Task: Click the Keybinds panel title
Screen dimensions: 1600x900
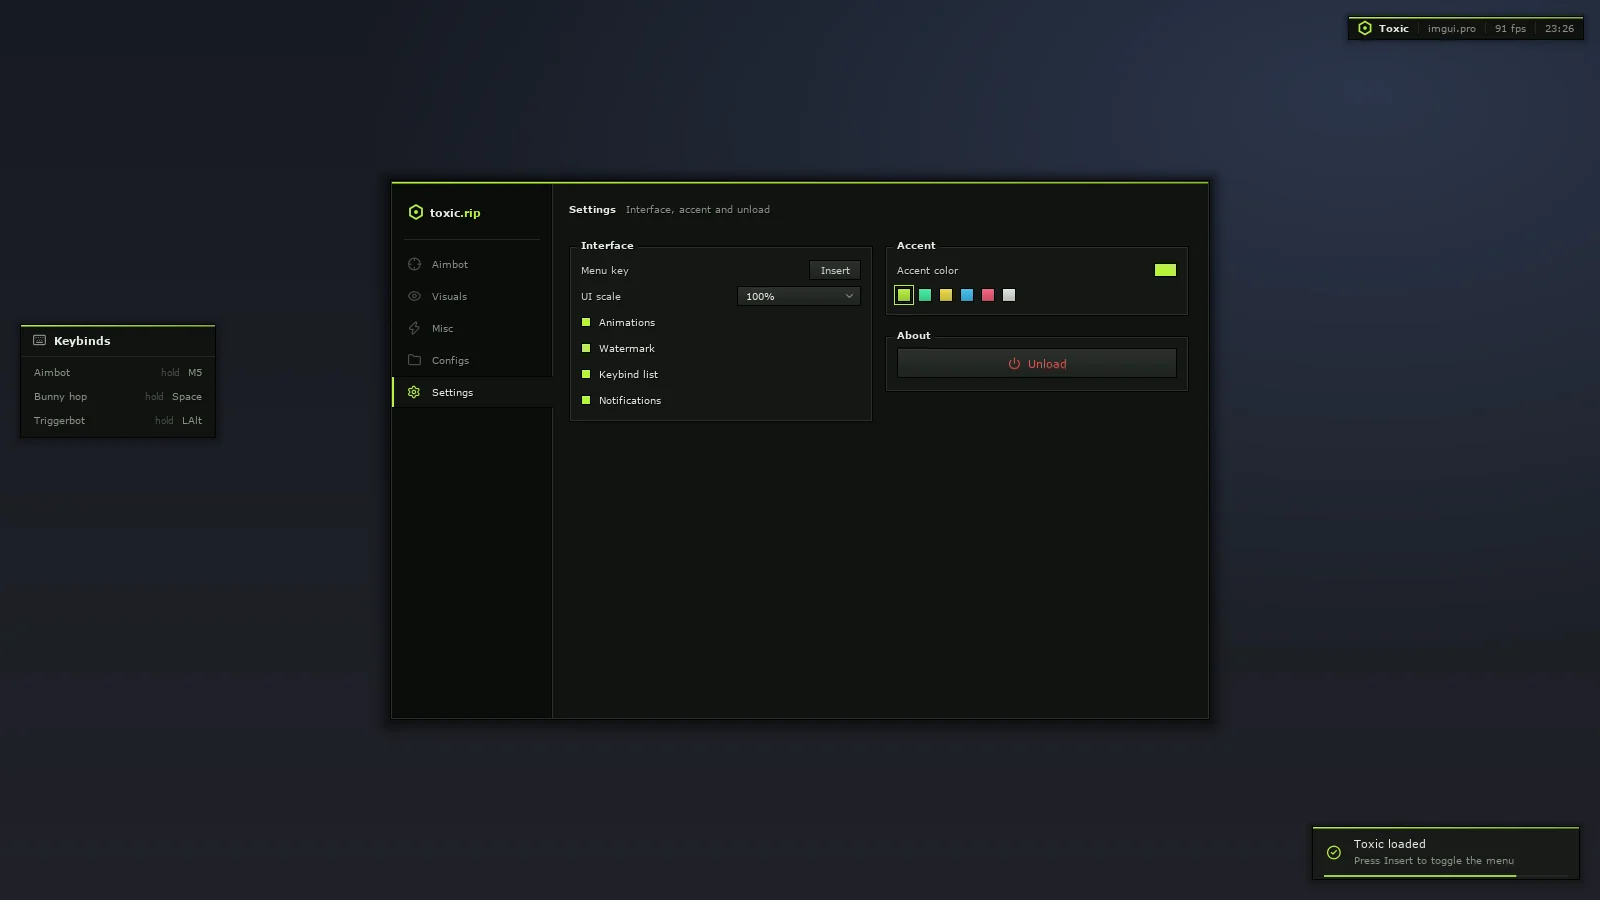Action: point(82,341)
